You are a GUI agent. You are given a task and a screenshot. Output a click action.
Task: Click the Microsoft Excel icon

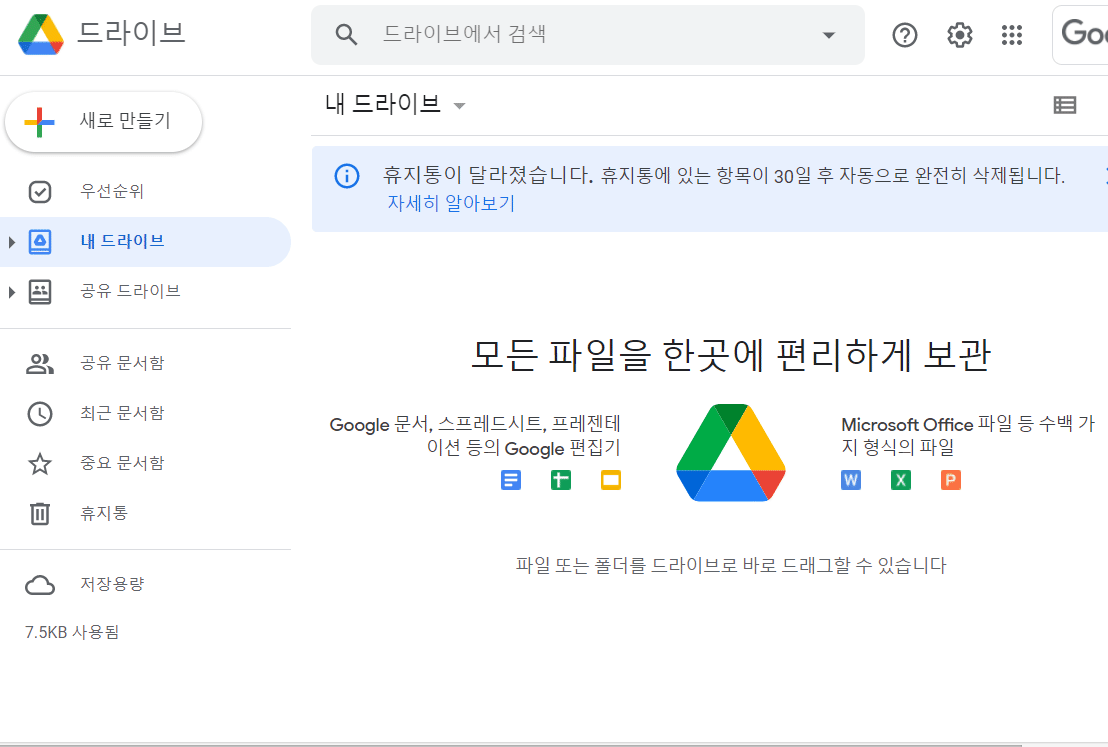tap(901, 481)
